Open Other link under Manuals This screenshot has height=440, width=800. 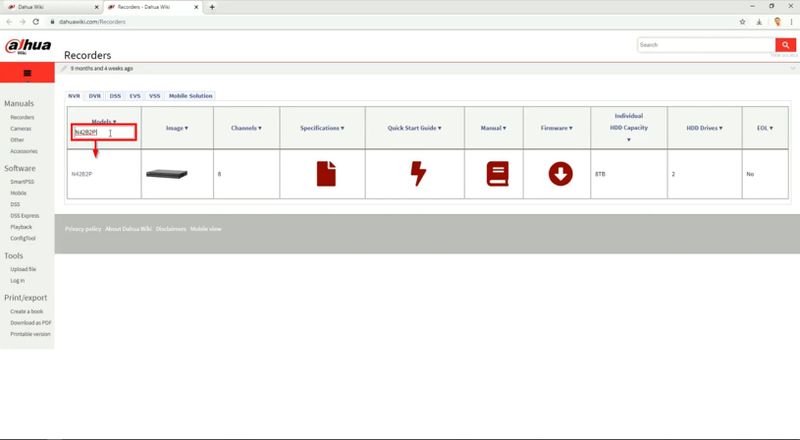coord(17,140)
